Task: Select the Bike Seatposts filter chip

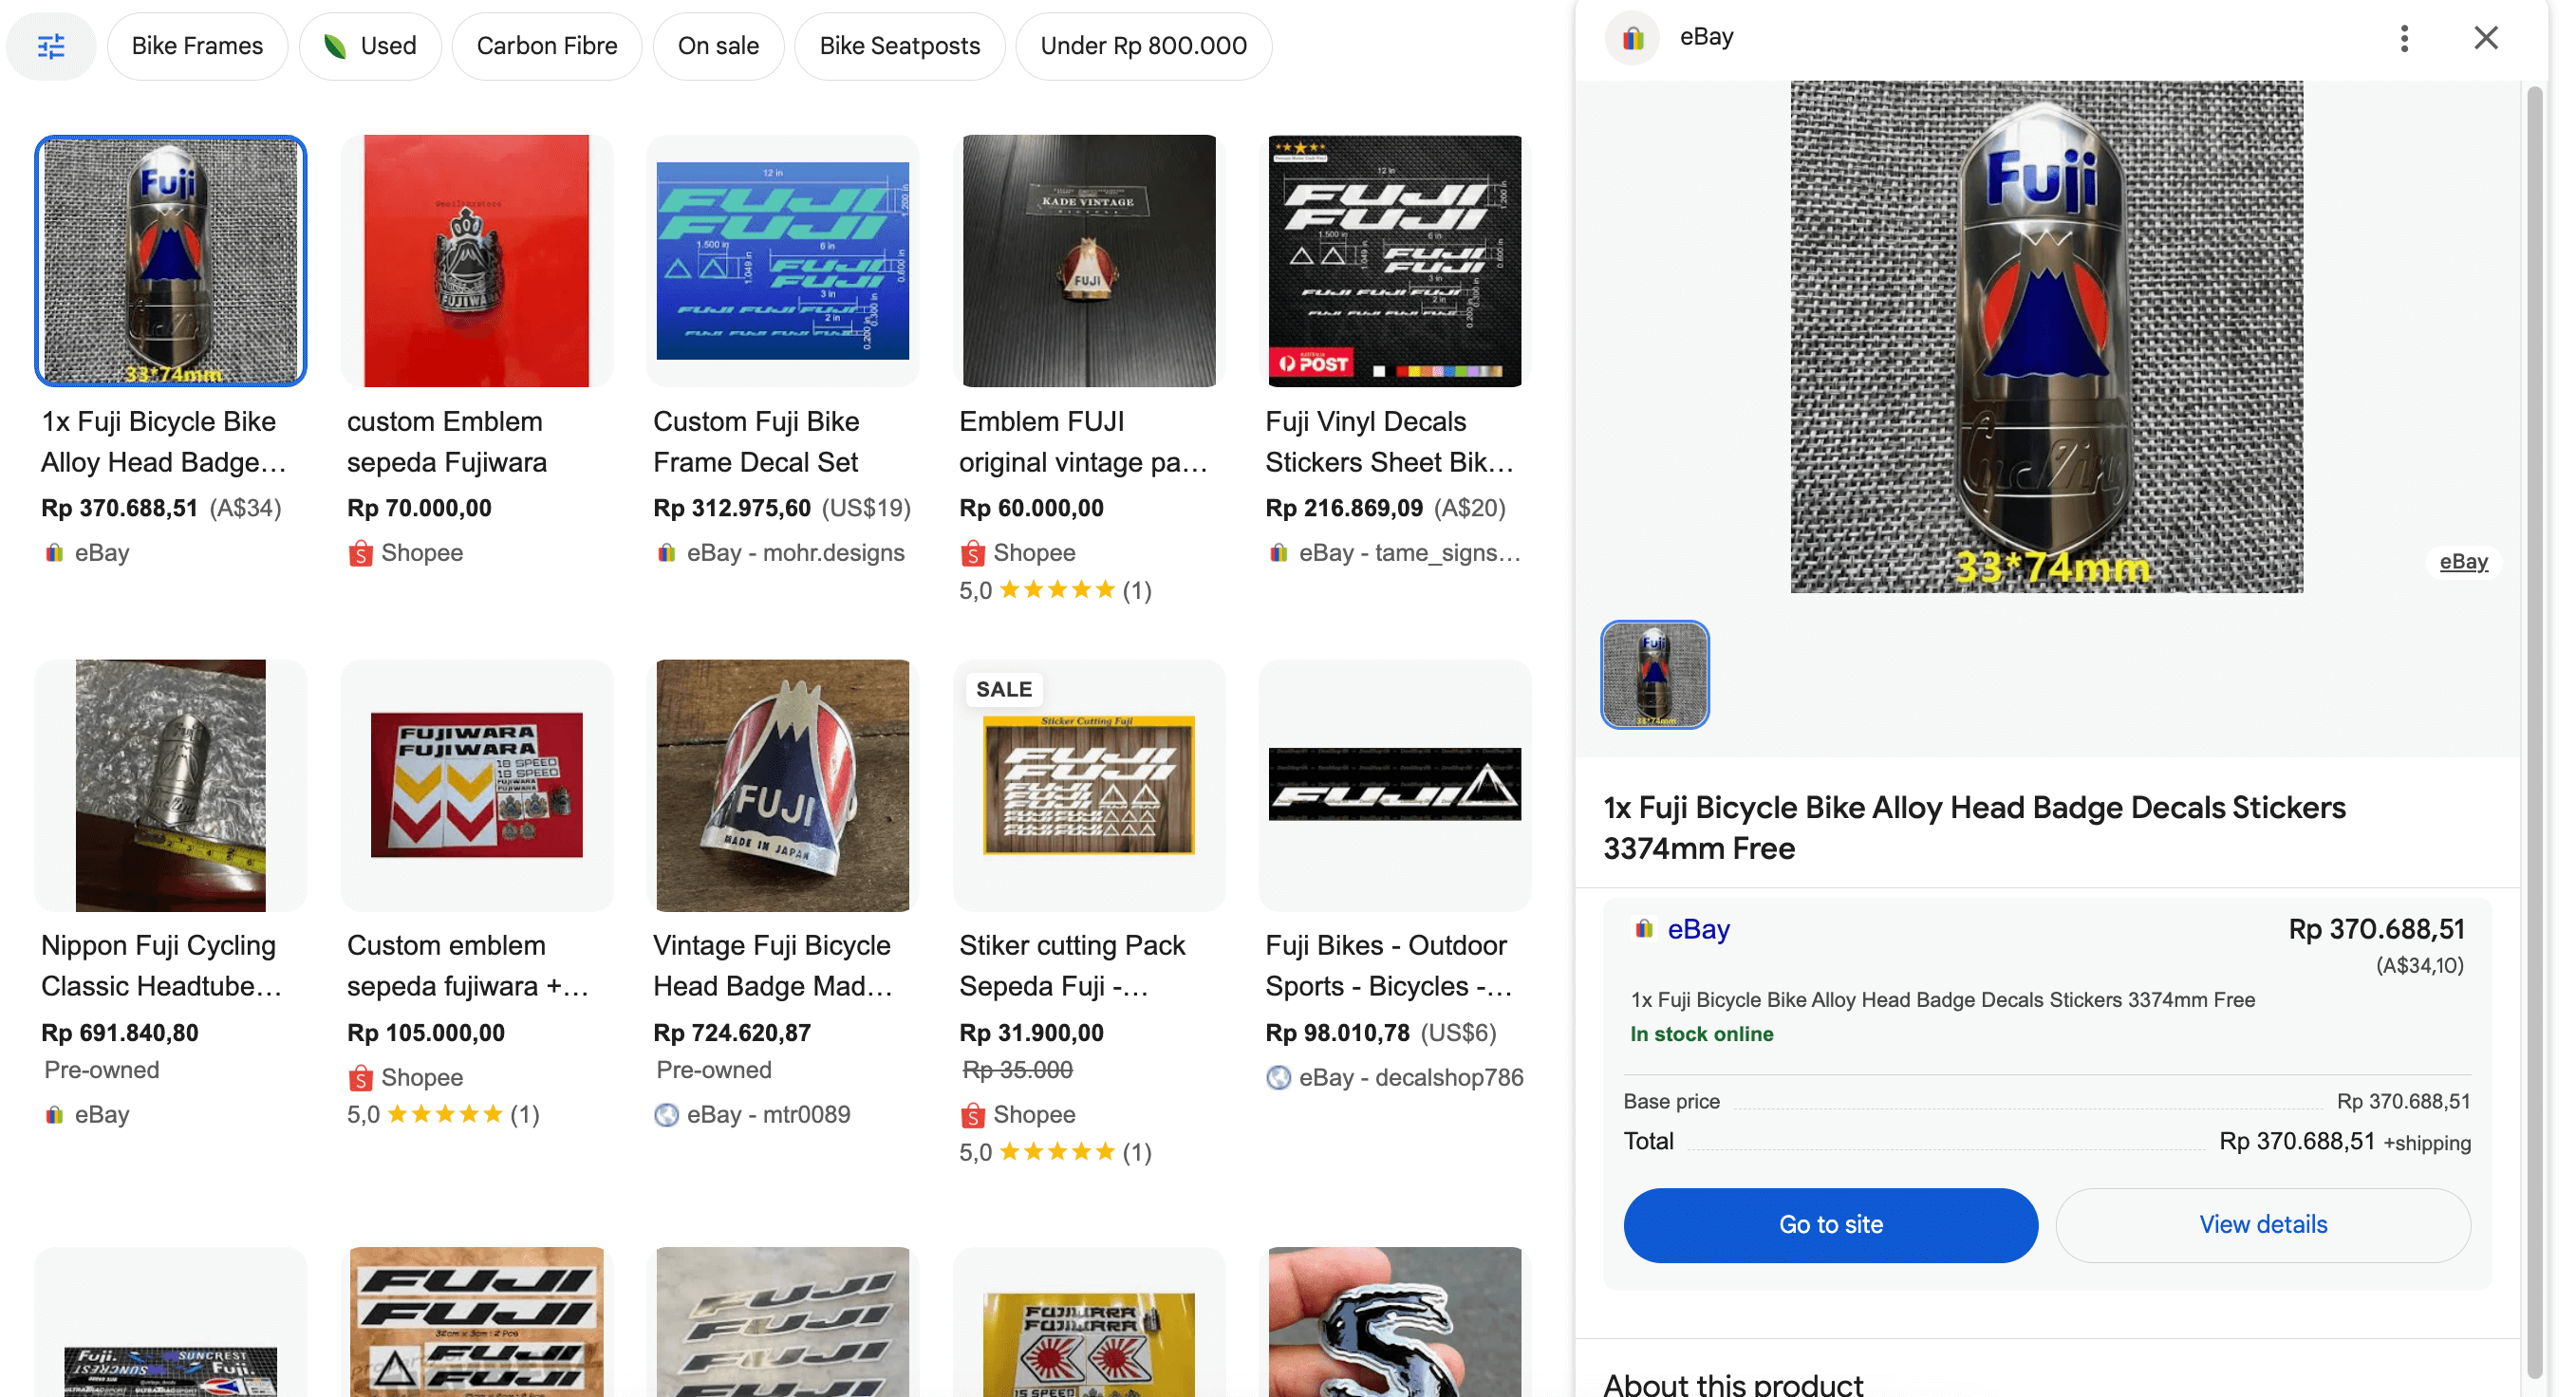Action: (899, 46)
